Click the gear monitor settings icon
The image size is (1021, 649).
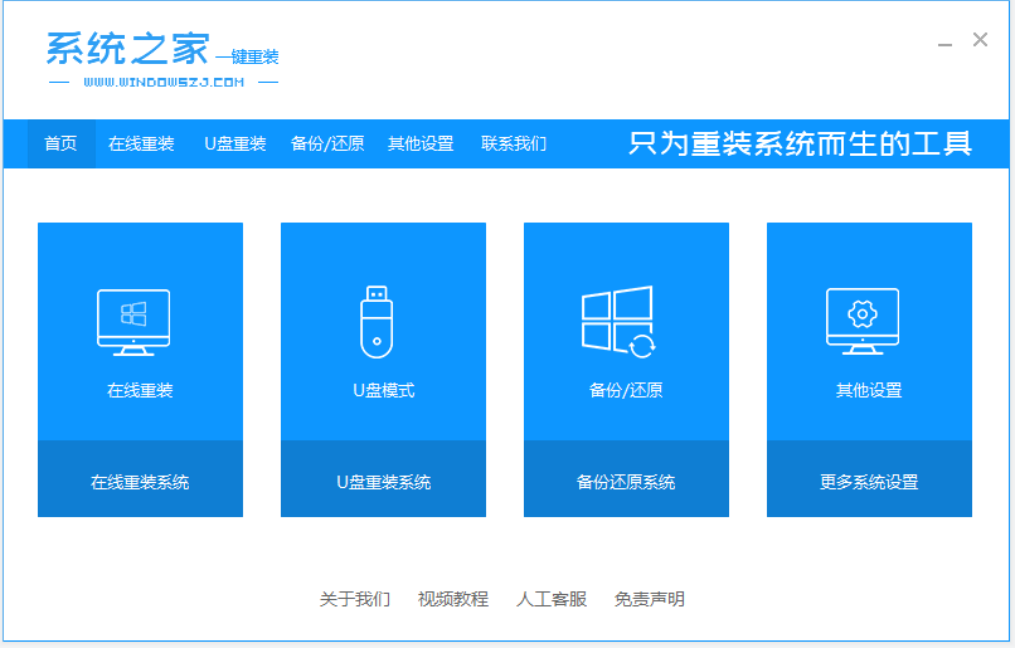pos(862,322)
